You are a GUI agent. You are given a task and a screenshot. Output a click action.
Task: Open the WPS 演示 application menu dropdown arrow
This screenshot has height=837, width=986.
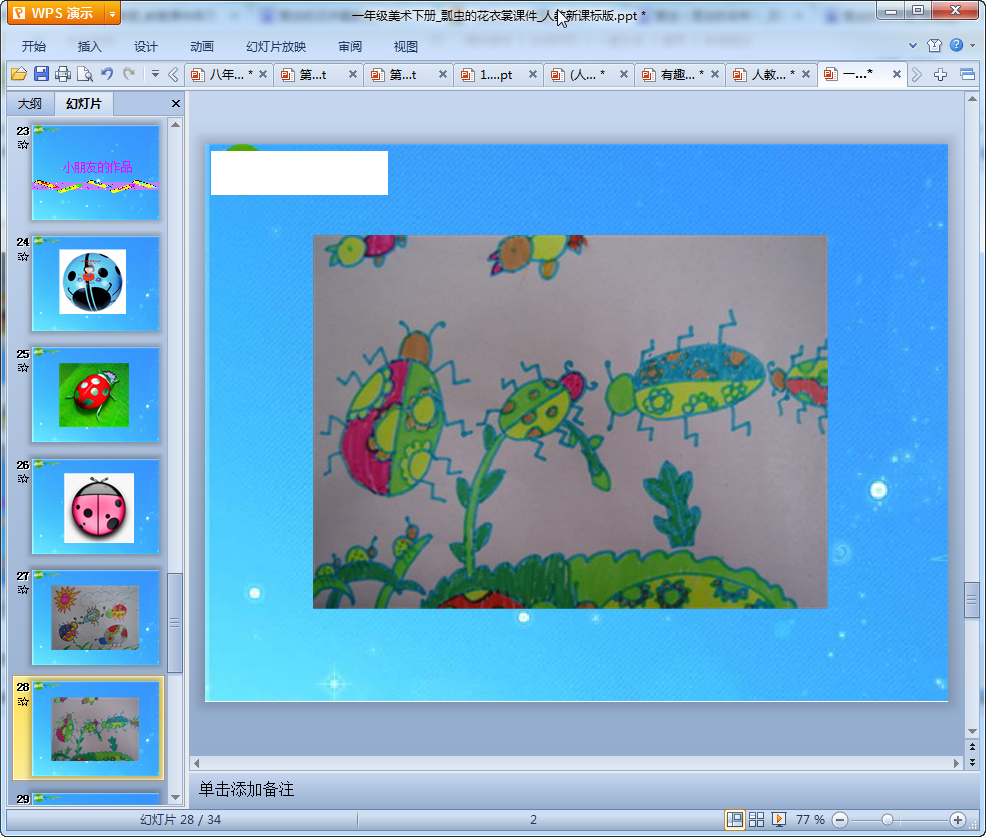pyautogui.click(x=113, y=13)
